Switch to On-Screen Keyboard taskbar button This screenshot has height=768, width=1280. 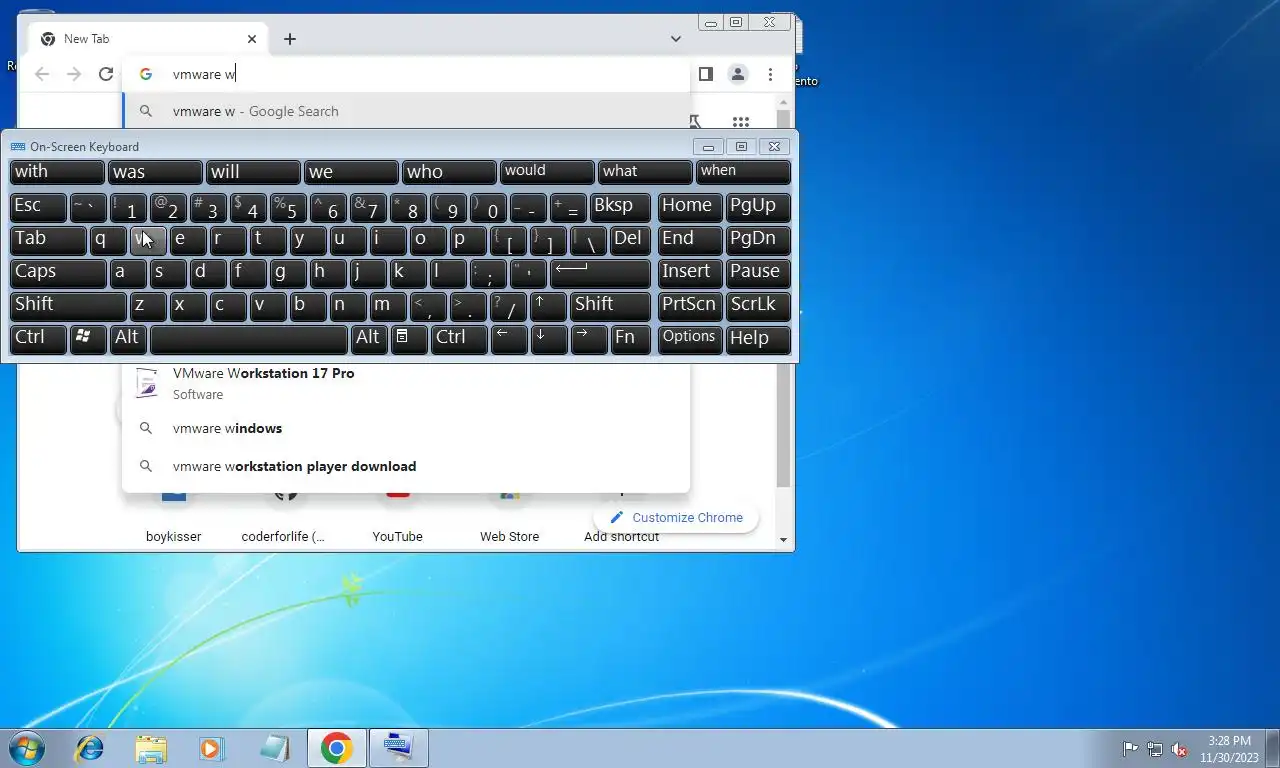(399, 748)
